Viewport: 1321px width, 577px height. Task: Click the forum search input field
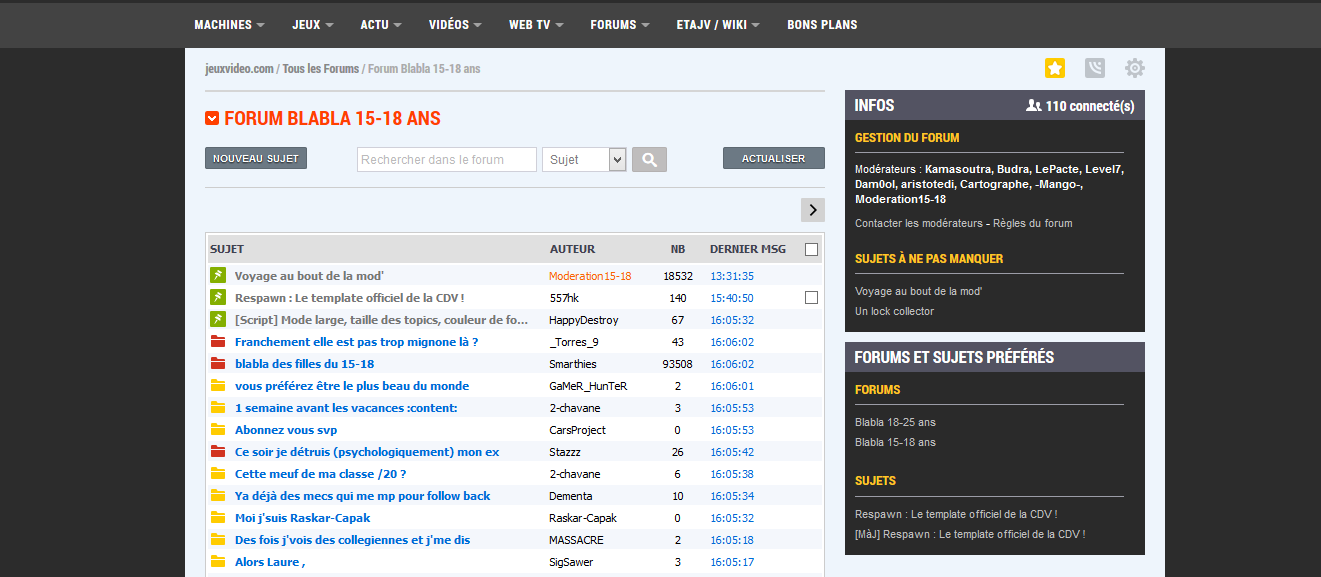(447, 159)
